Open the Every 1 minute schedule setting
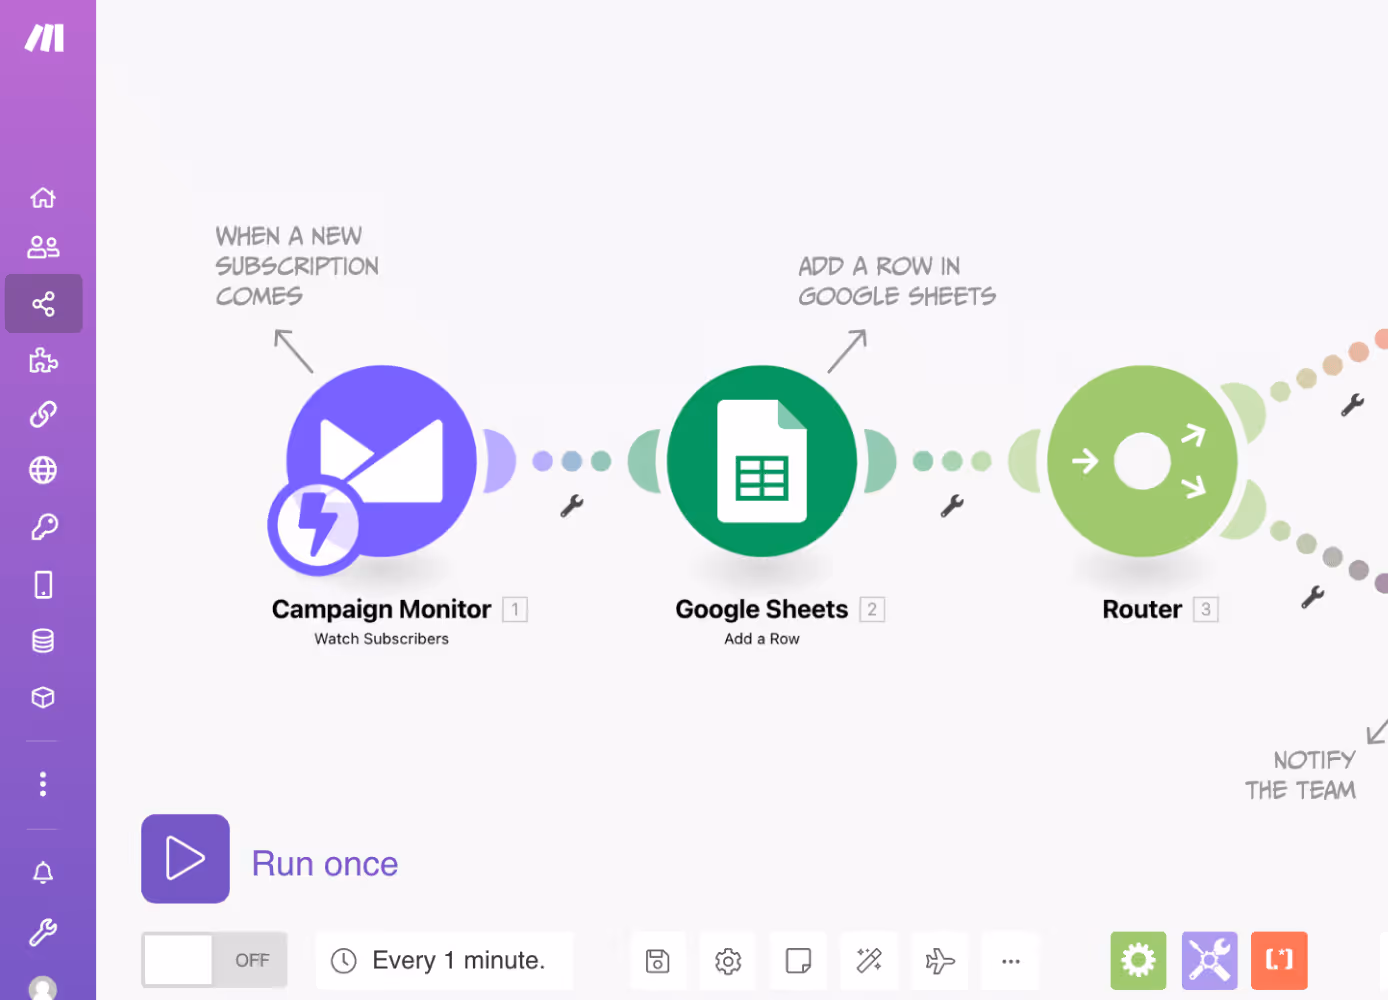Screen dimensions: 1388x1000 click(444, 961)
